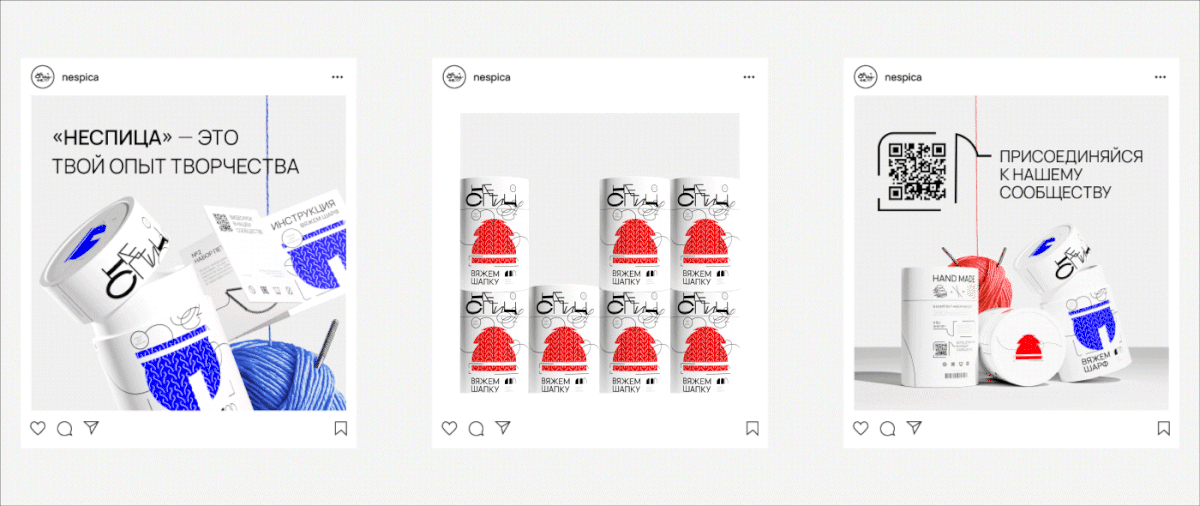This screenshot has width=1200, height=506.
Task: Open the three-dot menu on the first post
Action: 338,77
